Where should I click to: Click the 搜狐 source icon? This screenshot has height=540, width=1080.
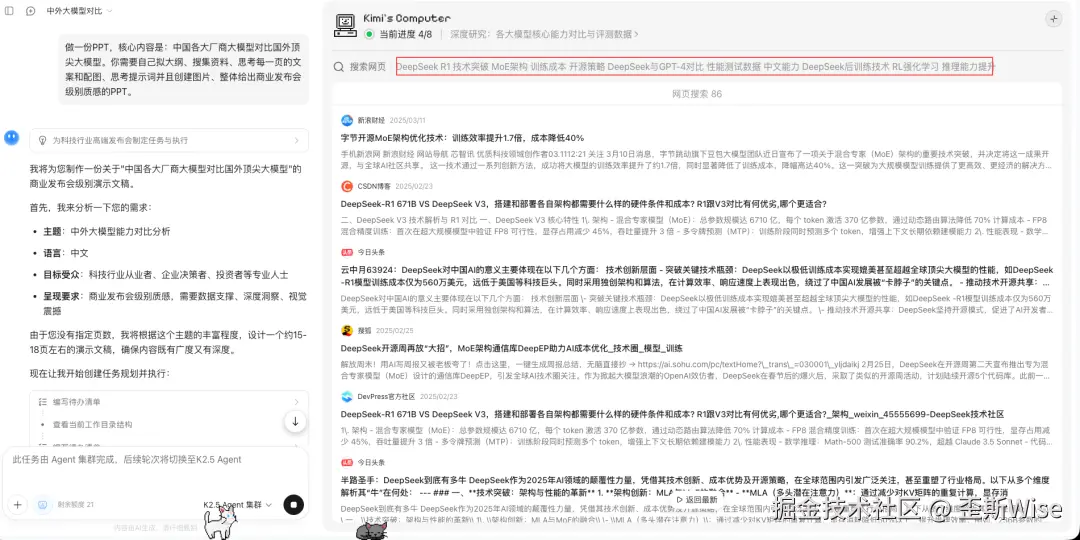346,331
